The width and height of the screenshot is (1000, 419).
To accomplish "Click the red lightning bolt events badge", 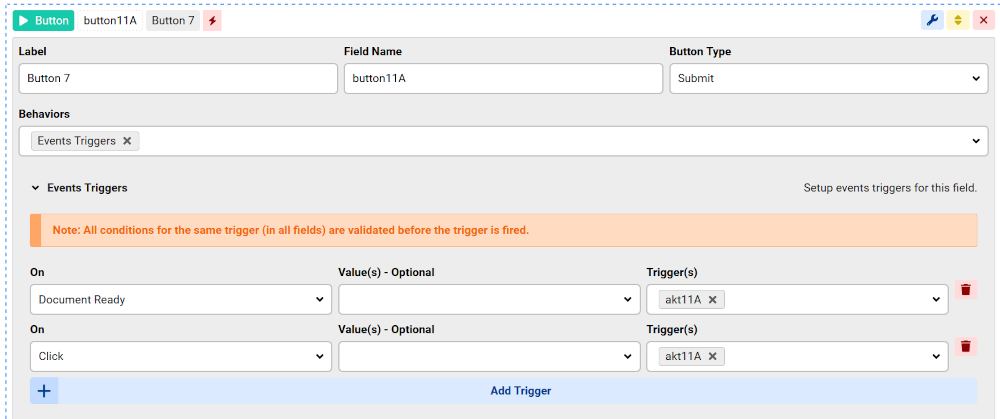I will click(x=212, y=20).
